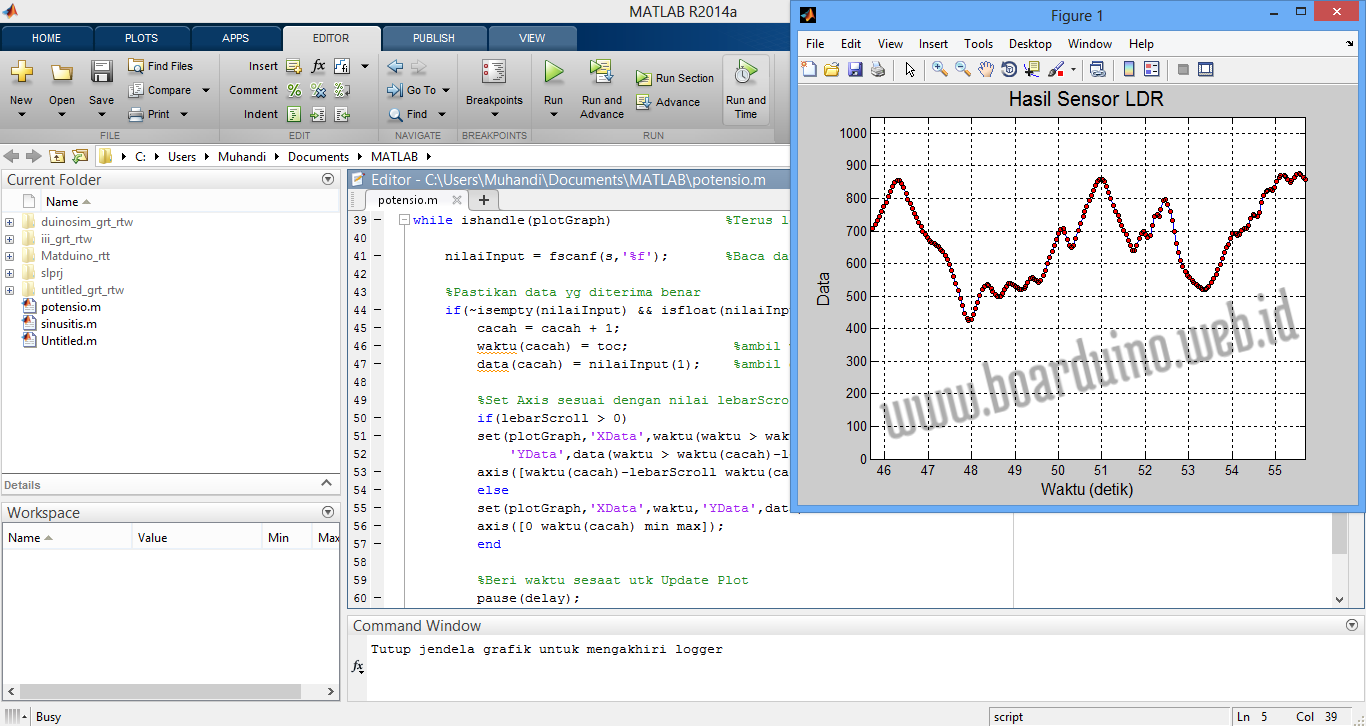1366x726 pixels.
Task: Click the Wrap Comments icon beside Uncomment
Action: (342, 90)
